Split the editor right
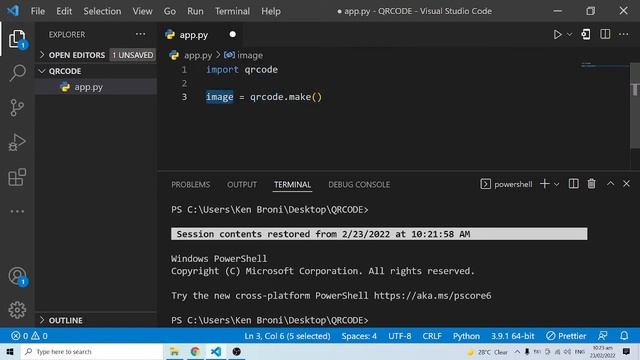The image size is (640, 360). 605,34
